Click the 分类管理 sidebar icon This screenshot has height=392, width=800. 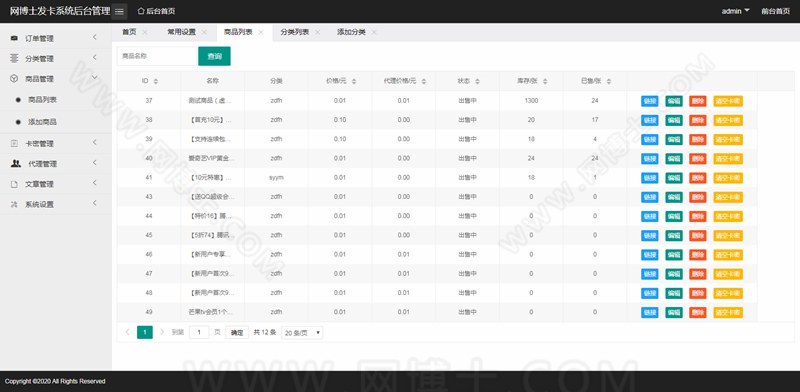pyautogui.click(x=14, y=59)
